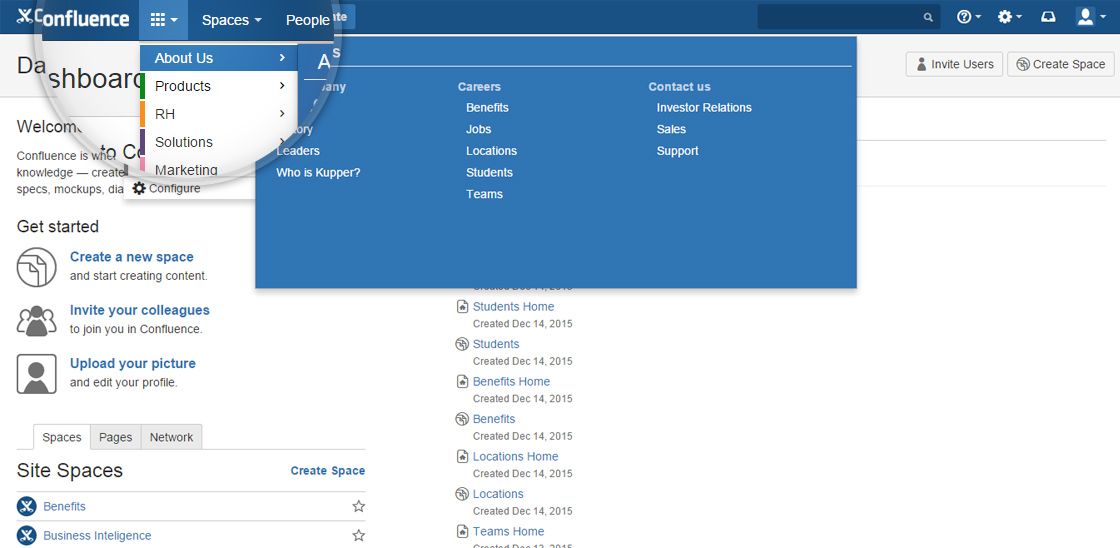The width and height of the screenshot is (1120, 548).
Task: Click the Configure link under menu
Action: 174,189
